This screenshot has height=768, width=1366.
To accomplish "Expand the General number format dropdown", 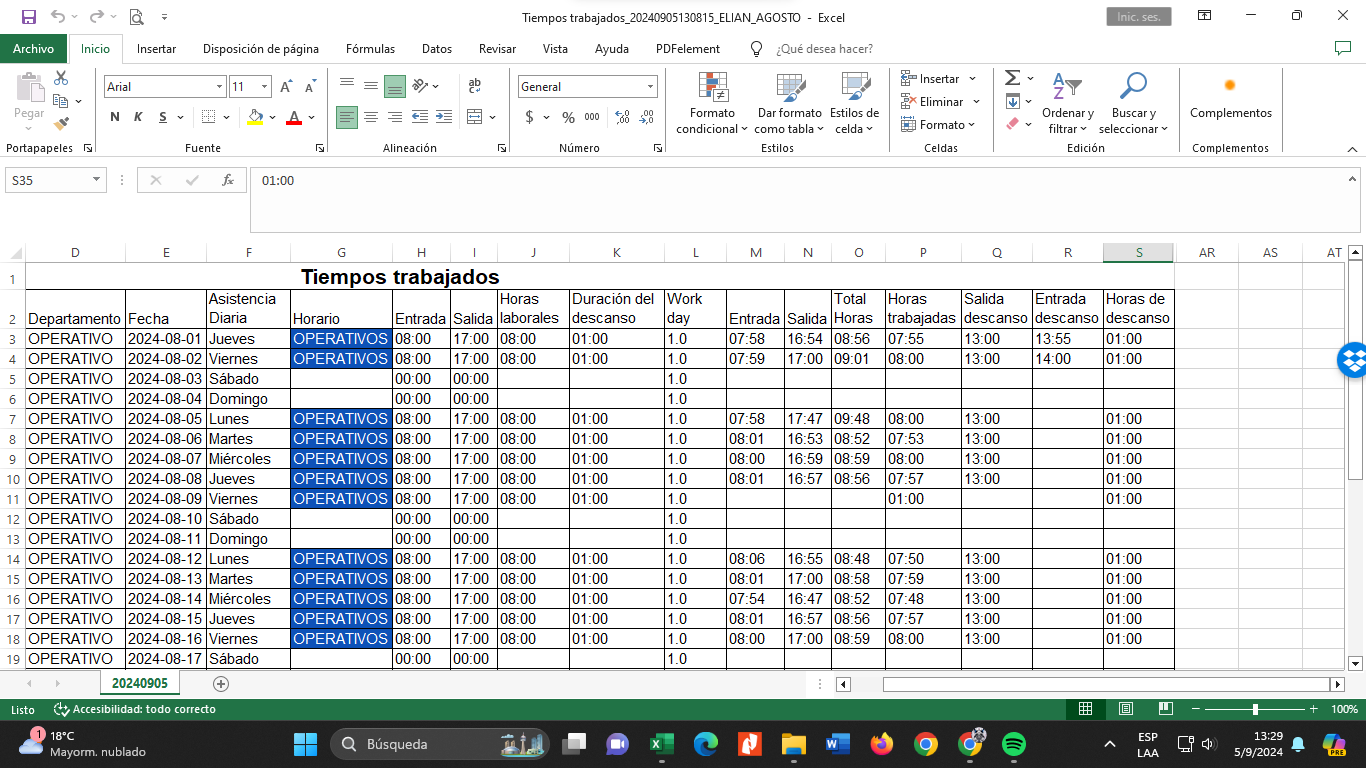I will (650, 87).
